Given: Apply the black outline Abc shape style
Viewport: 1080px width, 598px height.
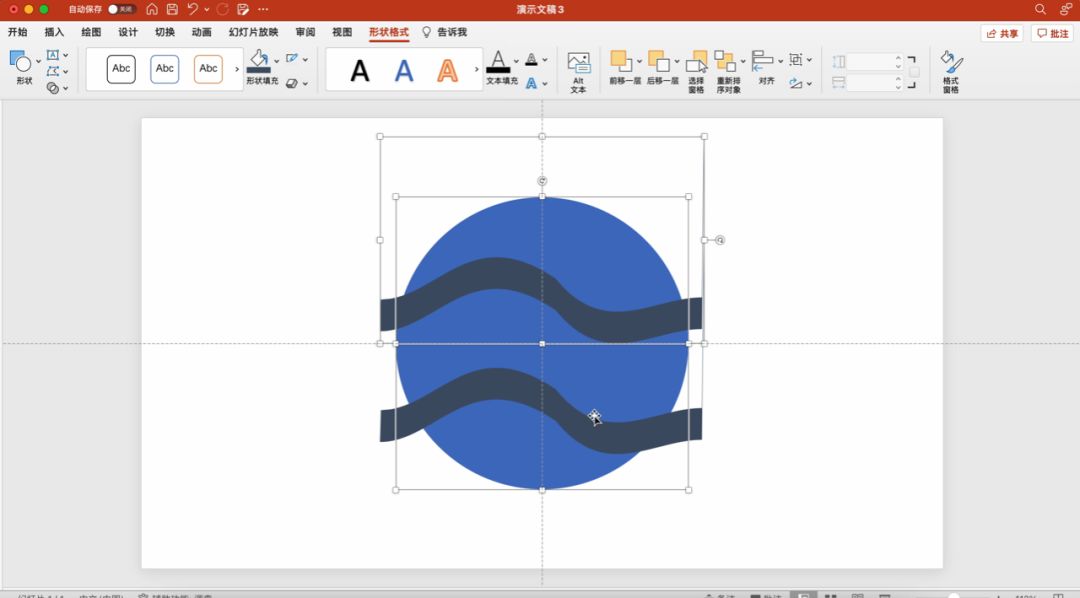Looking at the screenshot, I should pos(121,69).
